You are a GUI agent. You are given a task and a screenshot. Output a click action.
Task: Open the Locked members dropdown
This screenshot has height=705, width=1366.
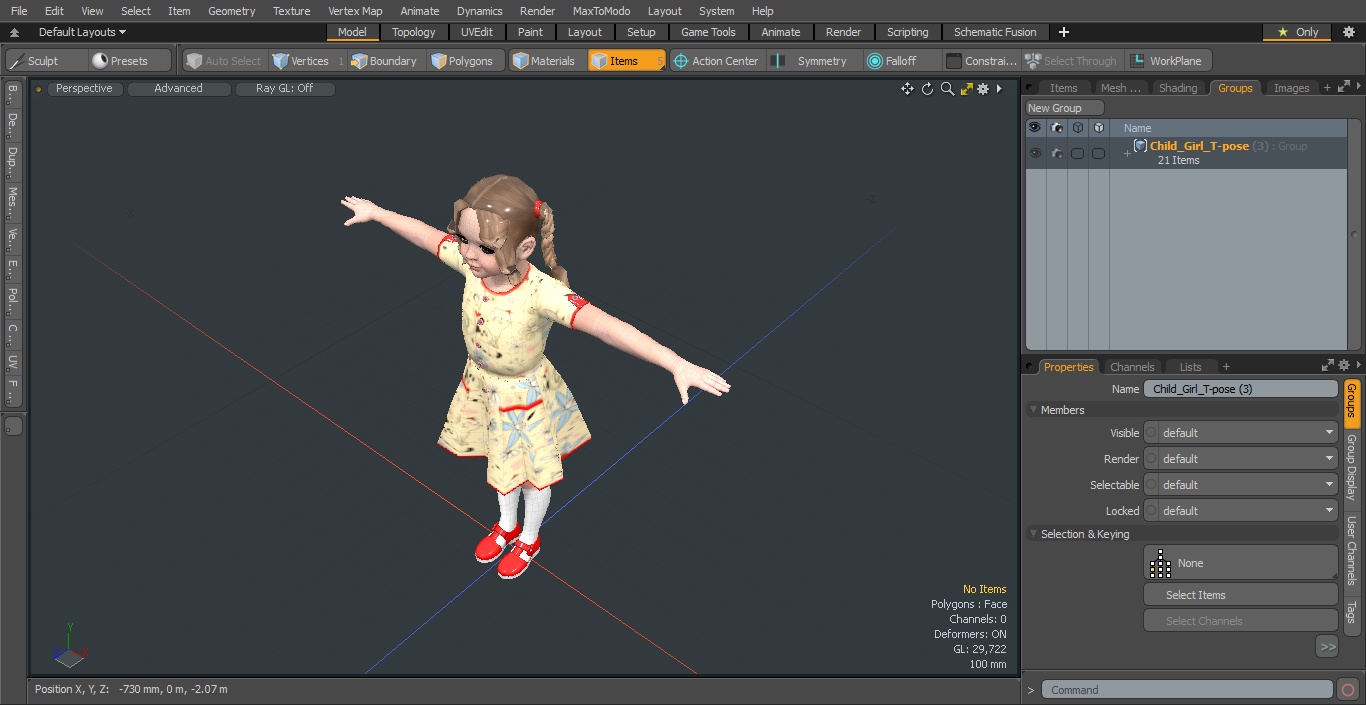pyautogui.click(x=1240, y=511)
